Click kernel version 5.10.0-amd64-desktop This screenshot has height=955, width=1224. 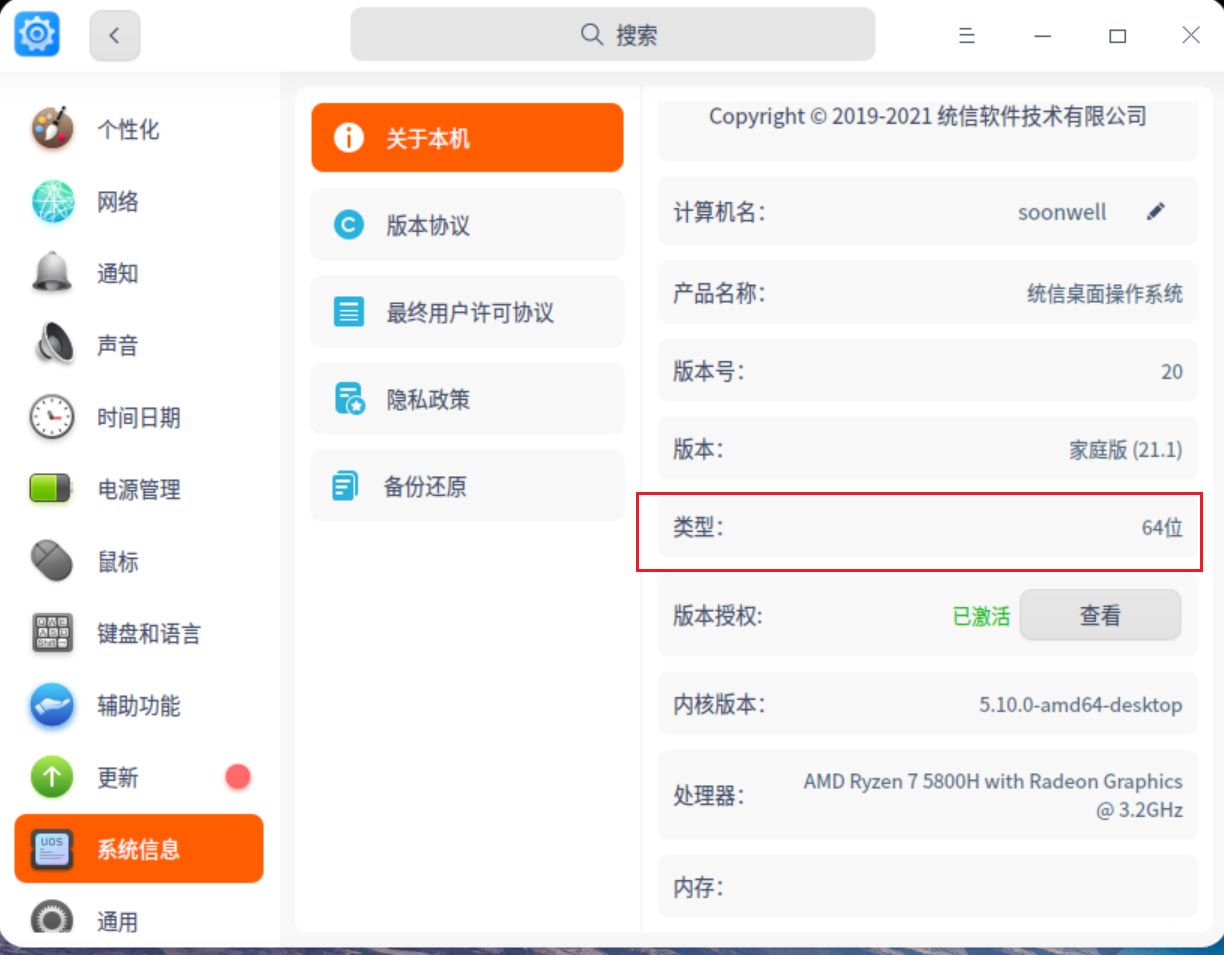(x=1081, y=705)
